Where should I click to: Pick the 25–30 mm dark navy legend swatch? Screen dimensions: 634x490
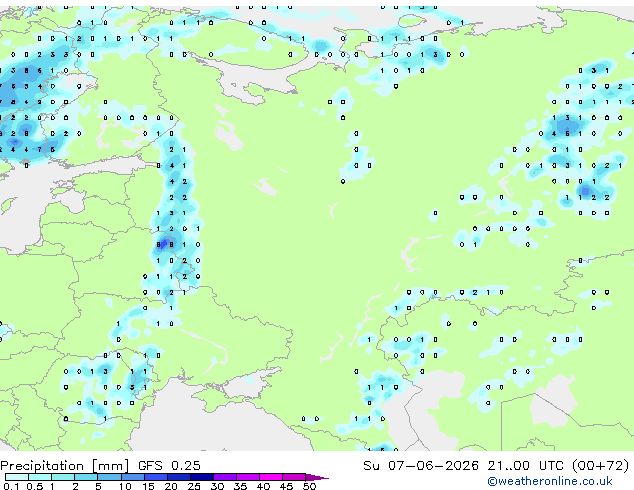pos(202,477)
